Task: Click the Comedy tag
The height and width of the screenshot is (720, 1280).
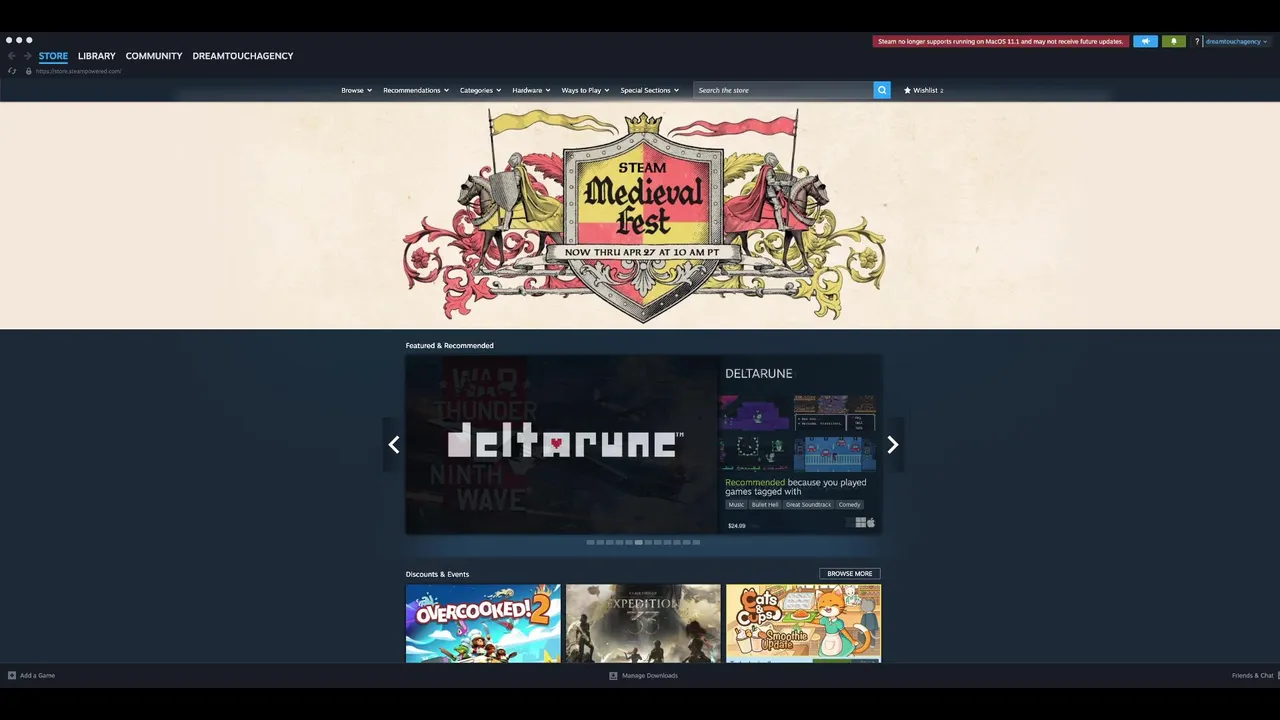Action: (x=849, y=504)
